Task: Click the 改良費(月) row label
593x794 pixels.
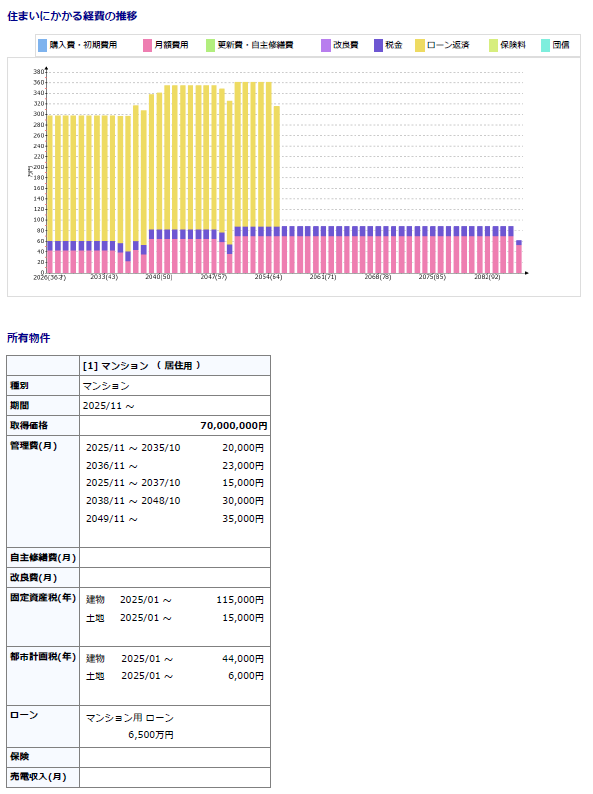Action: pyautogui.click(x=33, y=577)
